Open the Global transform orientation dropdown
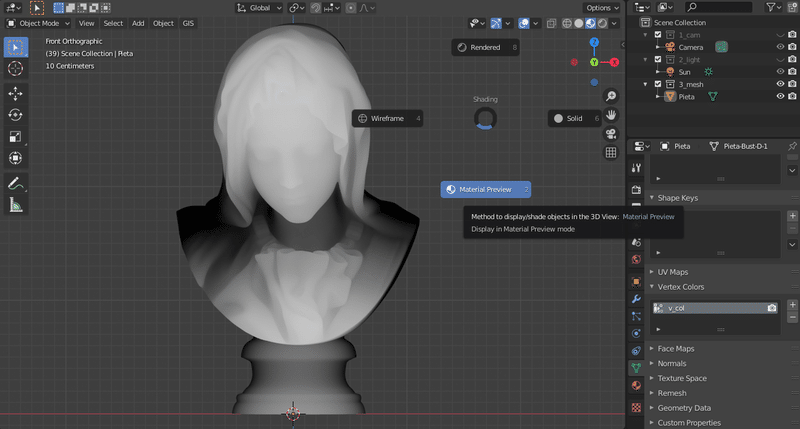 pos(259,8)
